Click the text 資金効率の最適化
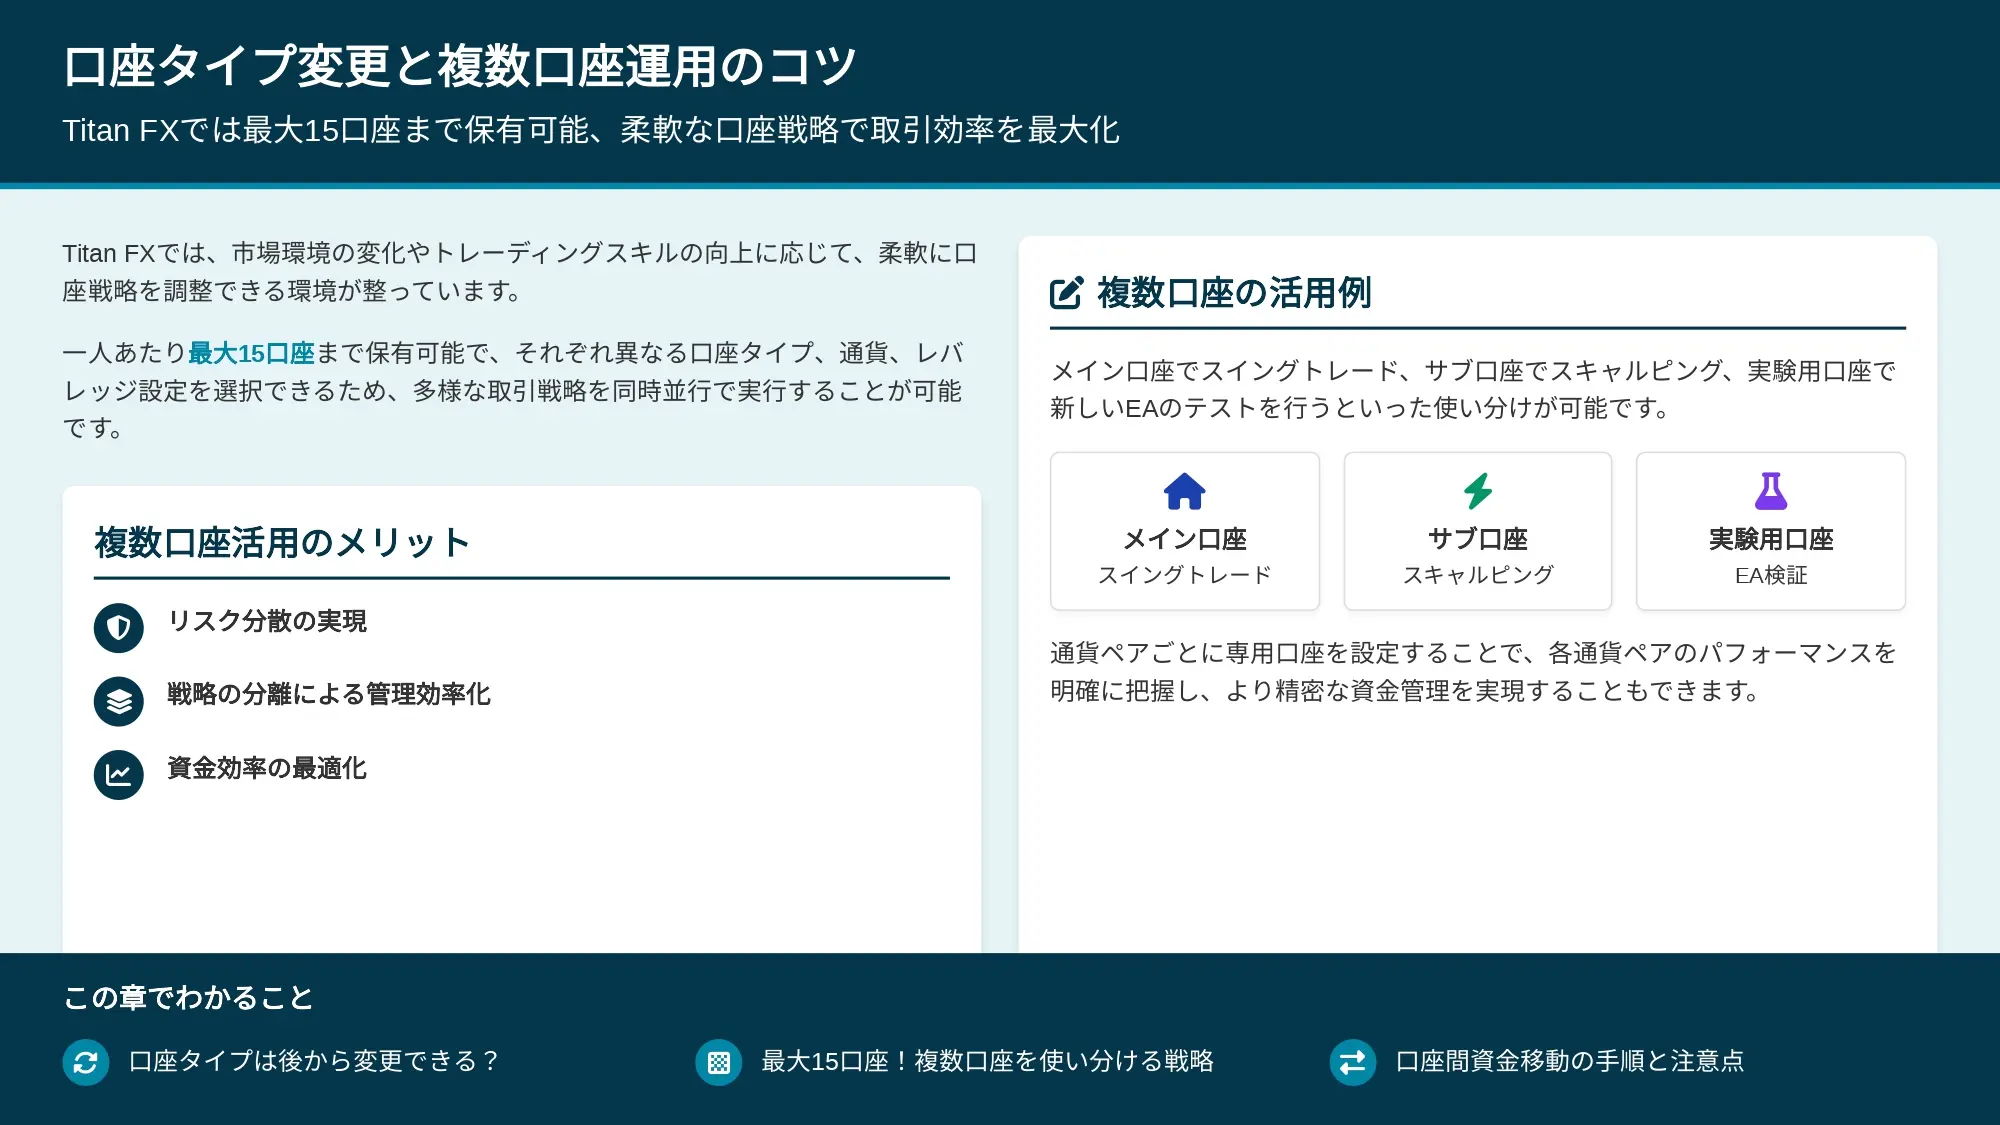The width and height of the screenshot is (2000, 1125). point(267,768)
